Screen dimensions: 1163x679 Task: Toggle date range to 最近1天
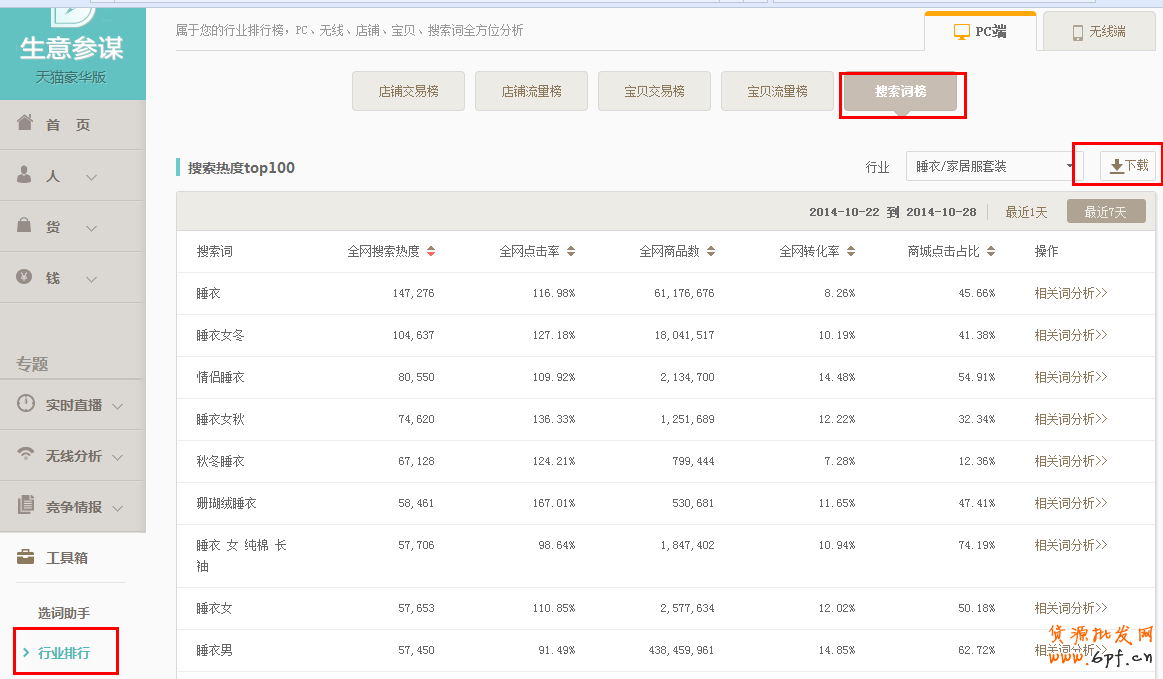[1026, 212]
